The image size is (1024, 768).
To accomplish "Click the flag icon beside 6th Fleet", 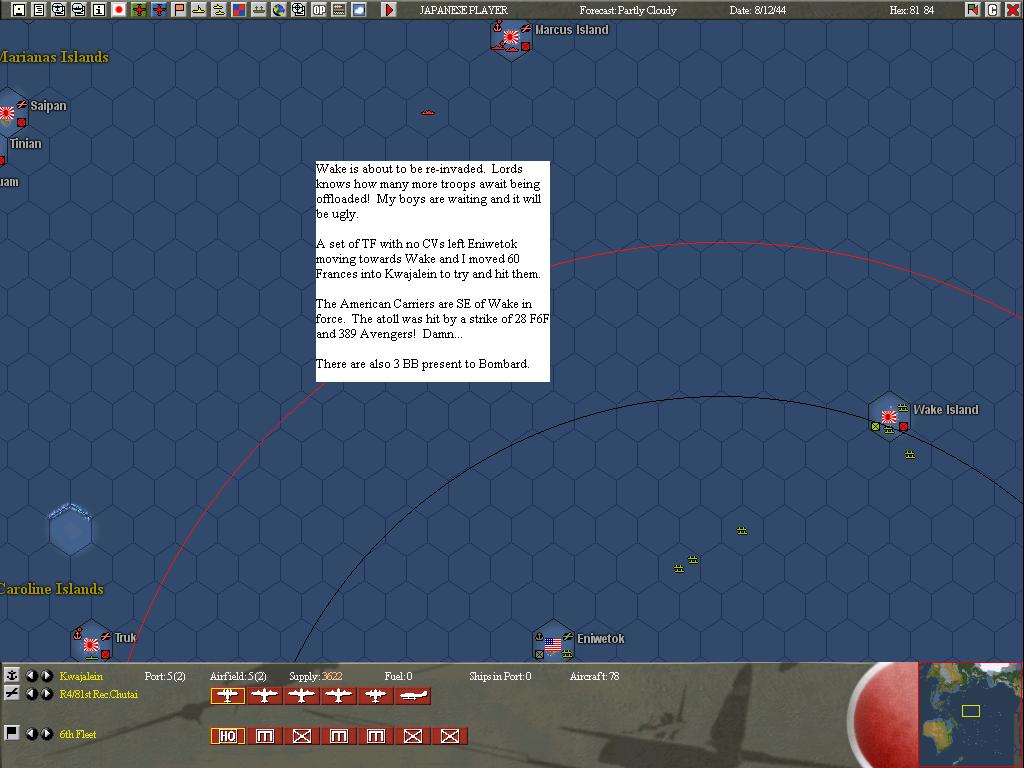I will pos(11,733).
